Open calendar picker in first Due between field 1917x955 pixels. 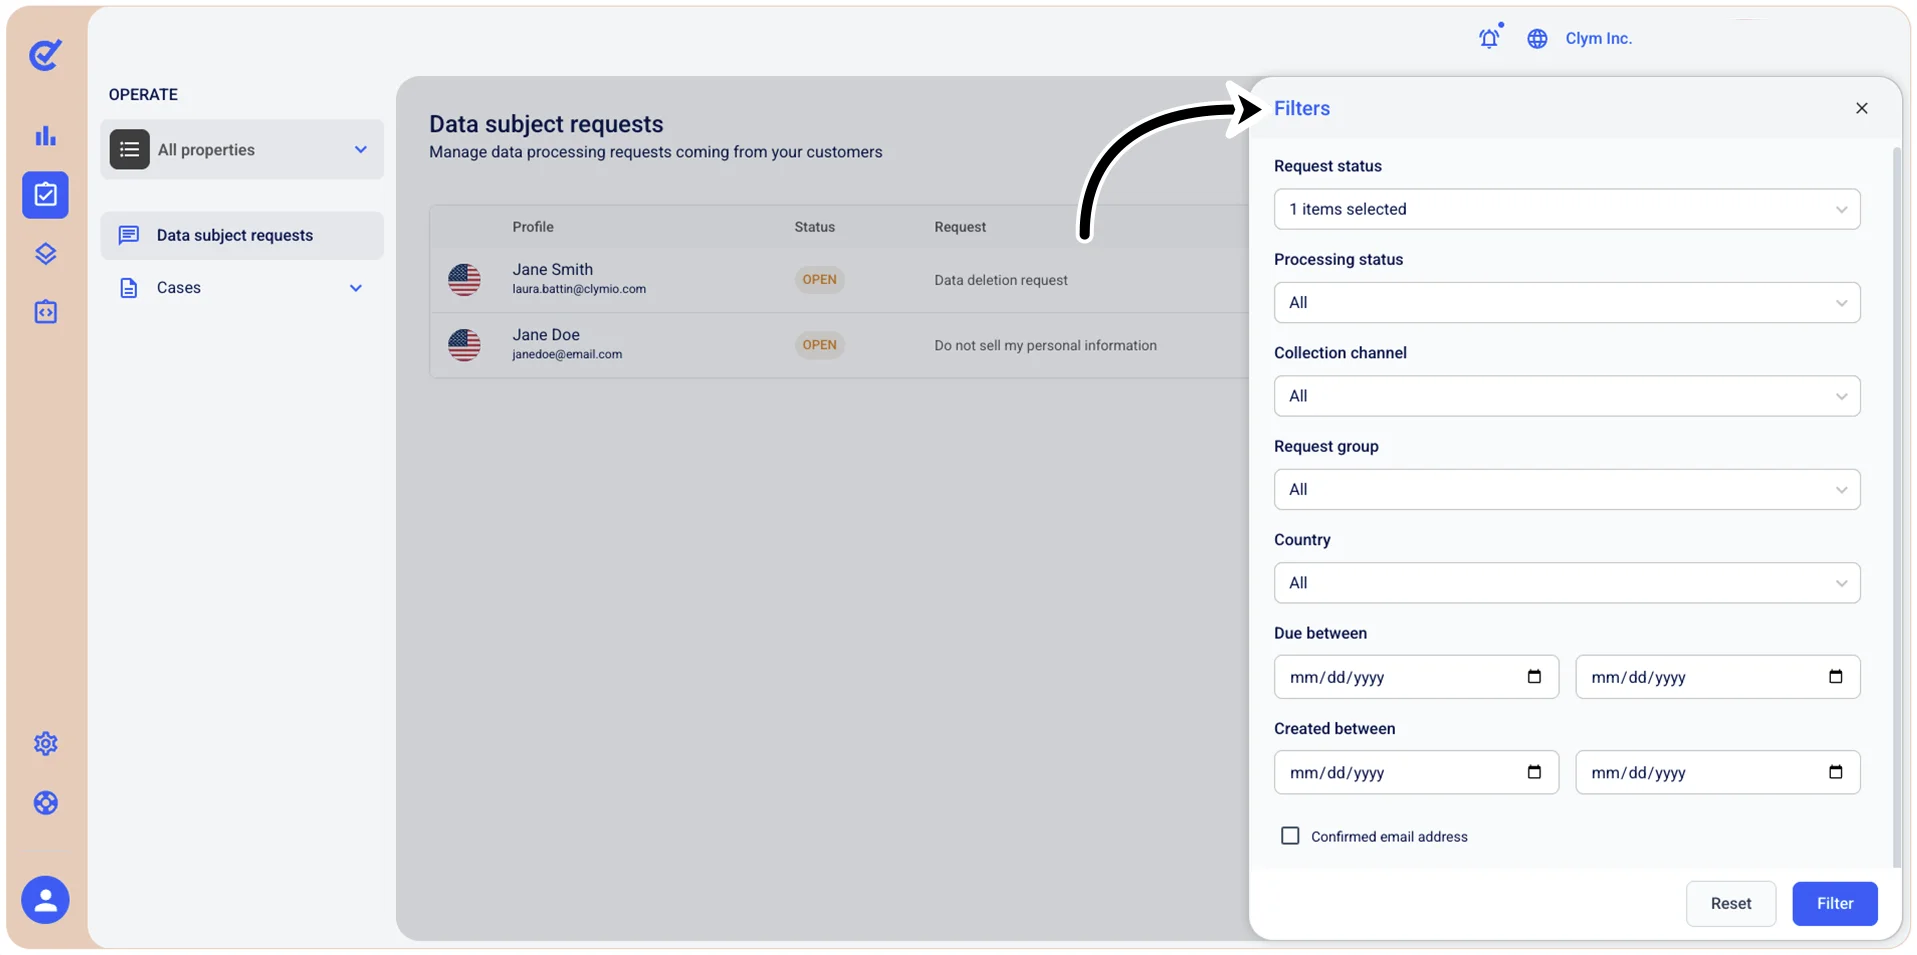[x=1534, y=677]
